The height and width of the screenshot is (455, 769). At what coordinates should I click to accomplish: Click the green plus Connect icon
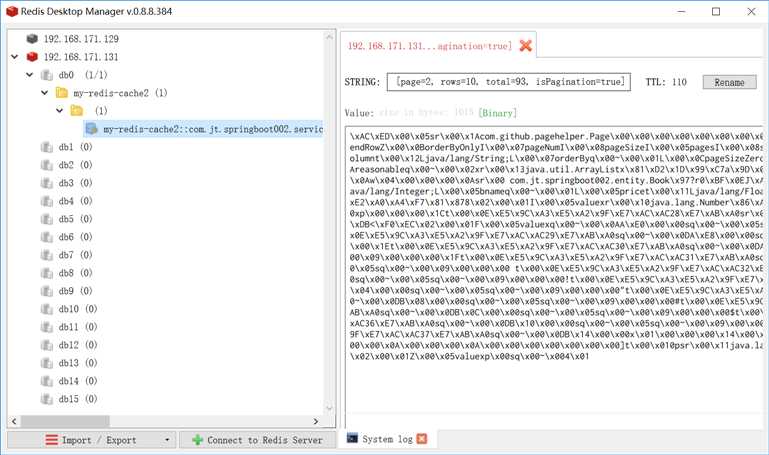tap(198, 440)
